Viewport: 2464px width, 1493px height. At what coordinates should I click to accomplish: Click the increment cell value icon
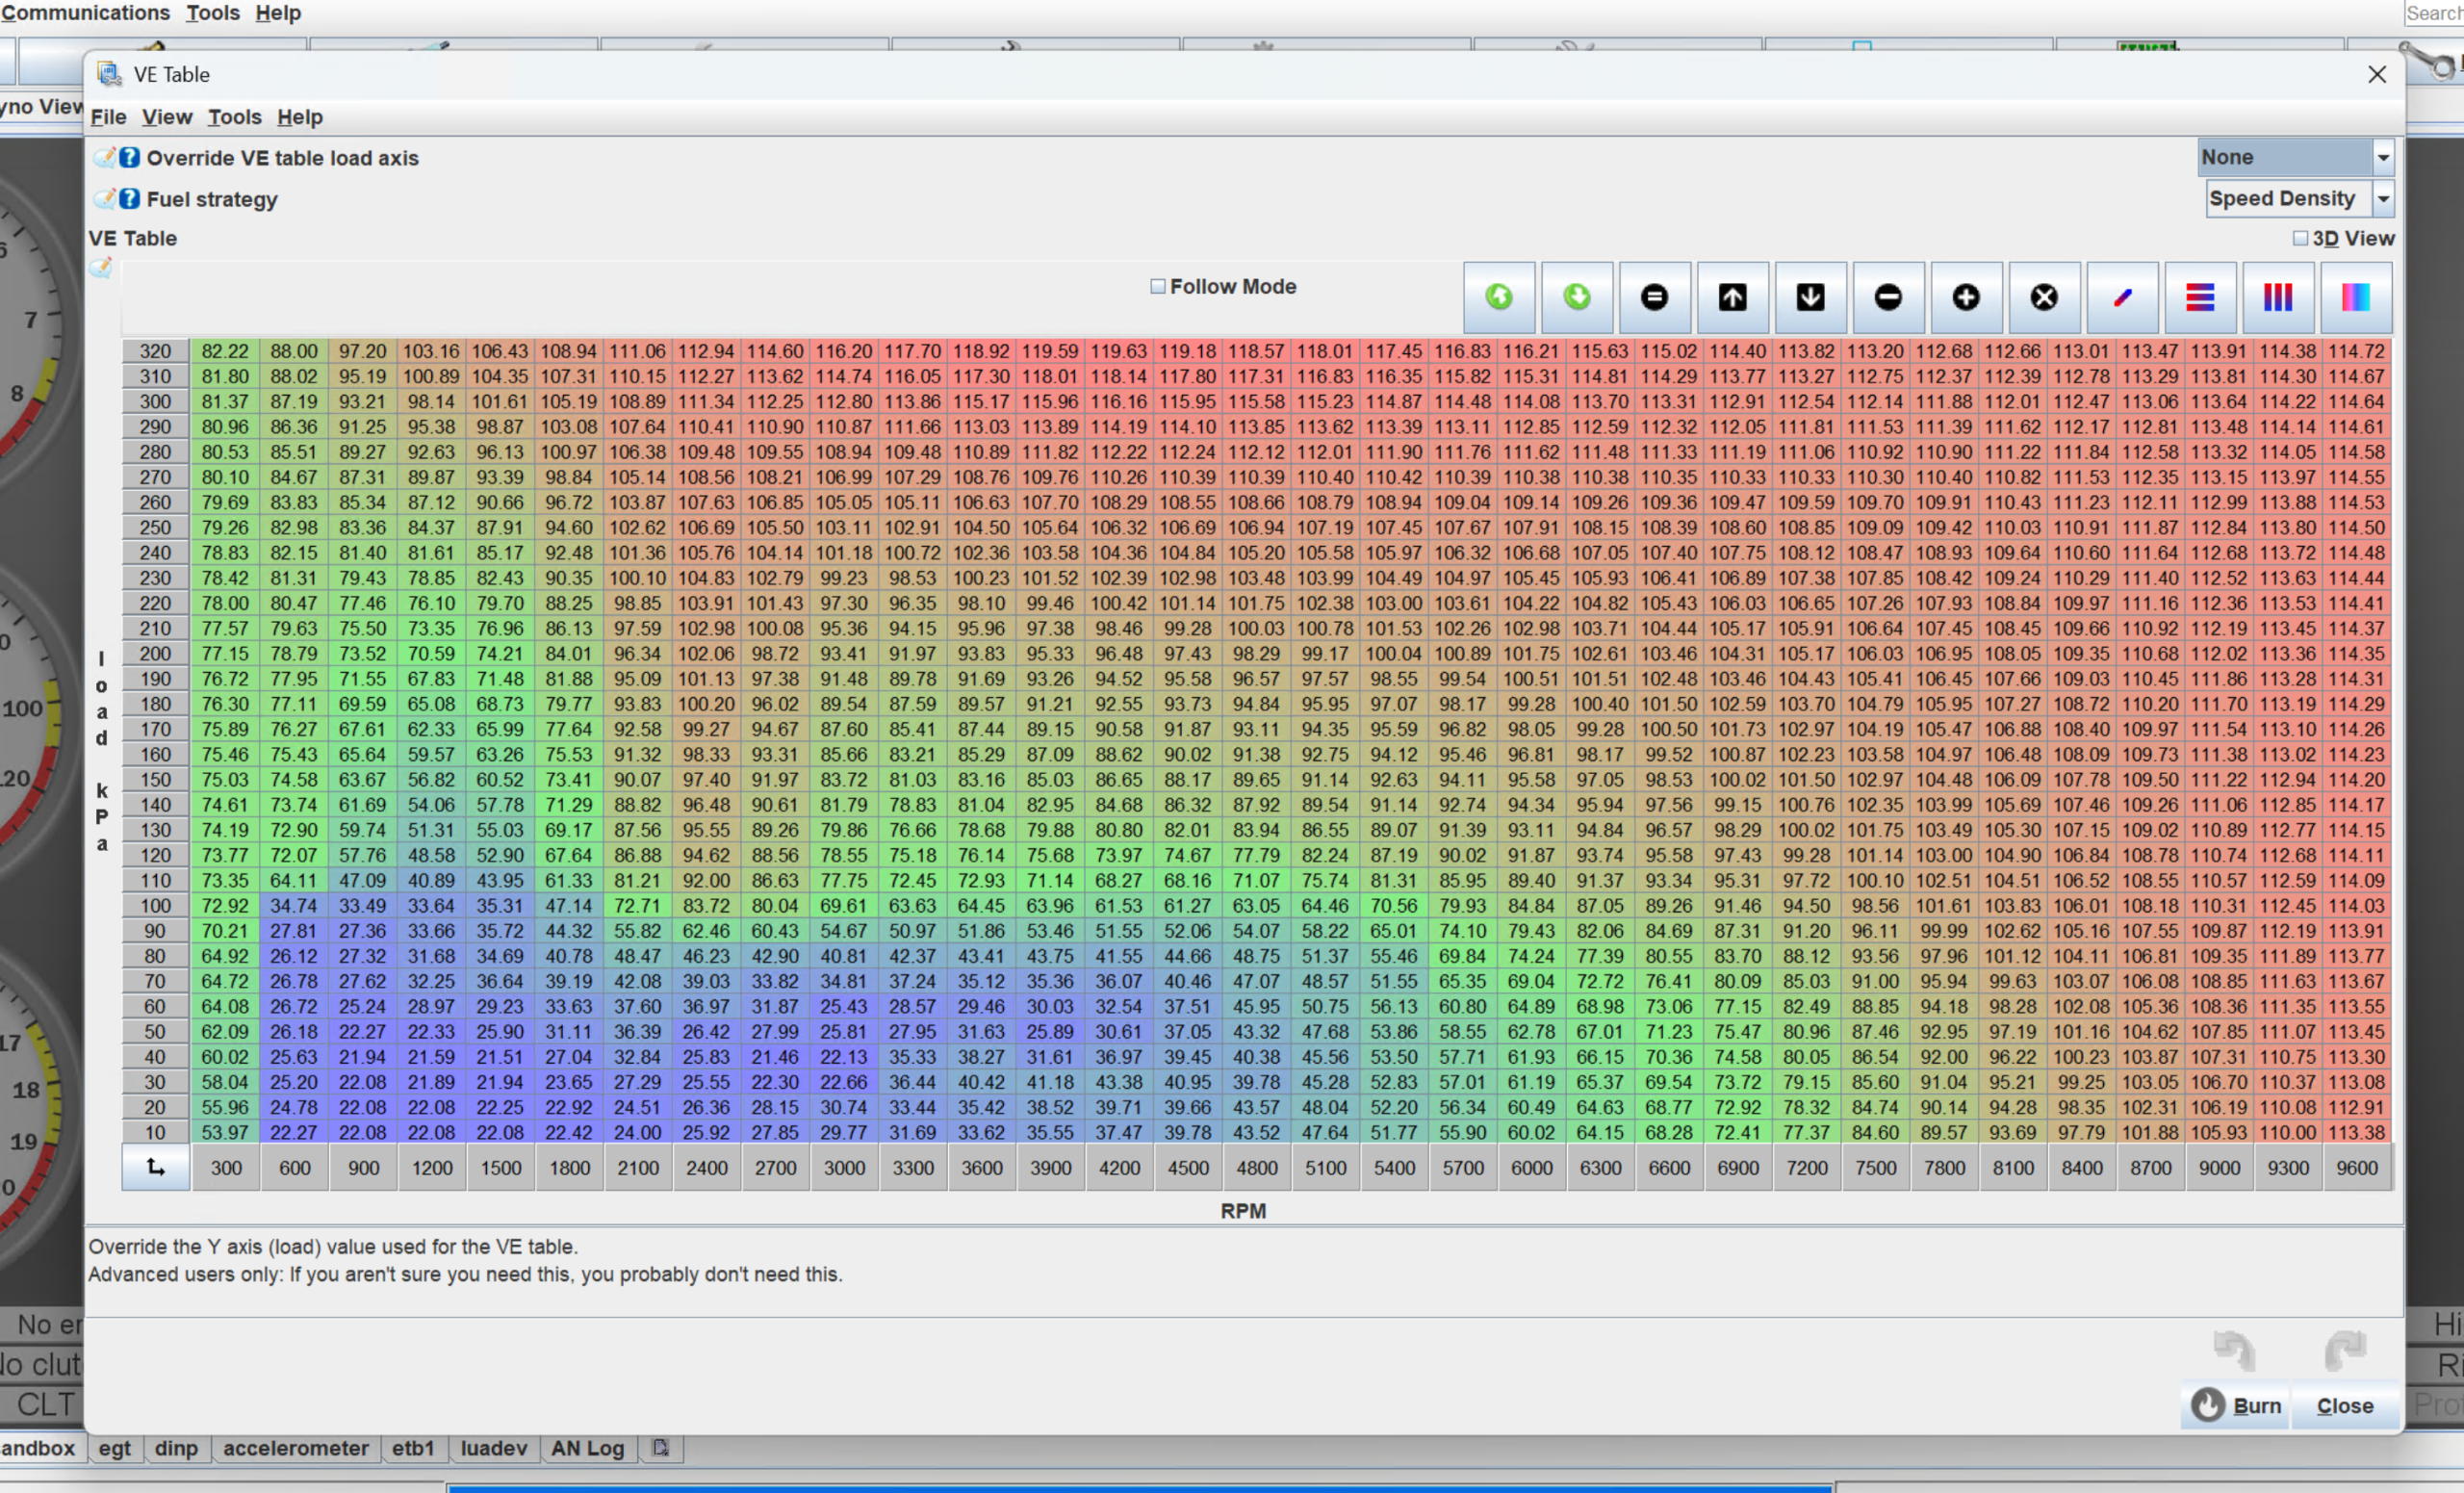pos(1965,297)
